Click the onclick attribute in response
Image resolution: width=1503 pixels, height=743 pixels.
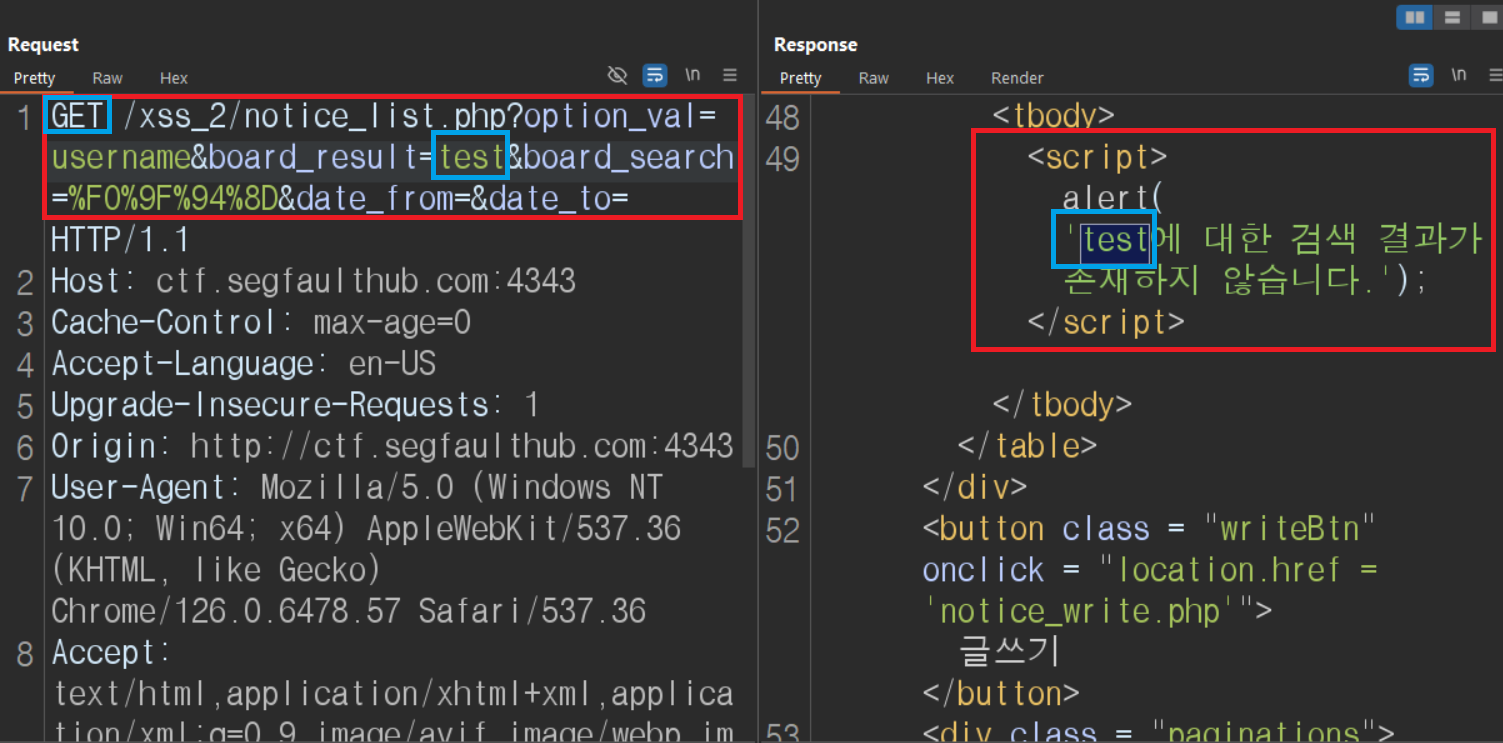(x=984, y=570)
